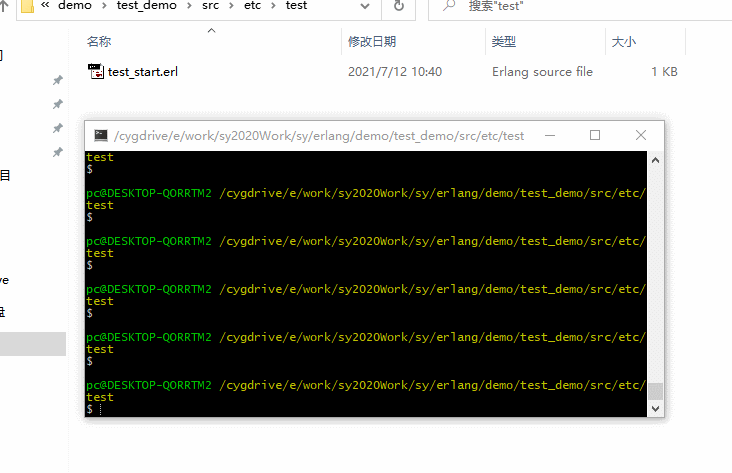The height and width of the screenshot is (473, 732).
Task: Click the fourth quick access pin icon
Action: 57,152
